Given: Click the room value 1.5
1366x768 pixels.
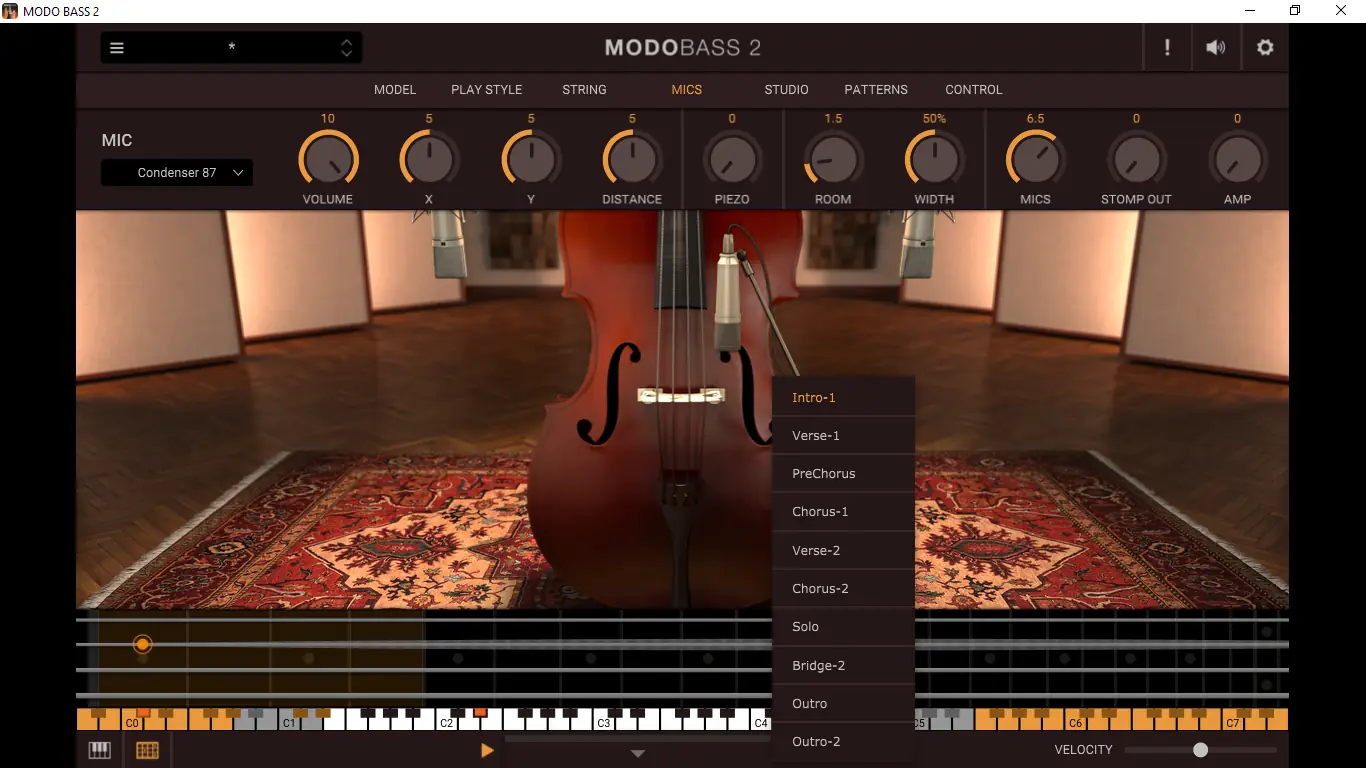Looking at the screenshot, I should coord(833,119).
